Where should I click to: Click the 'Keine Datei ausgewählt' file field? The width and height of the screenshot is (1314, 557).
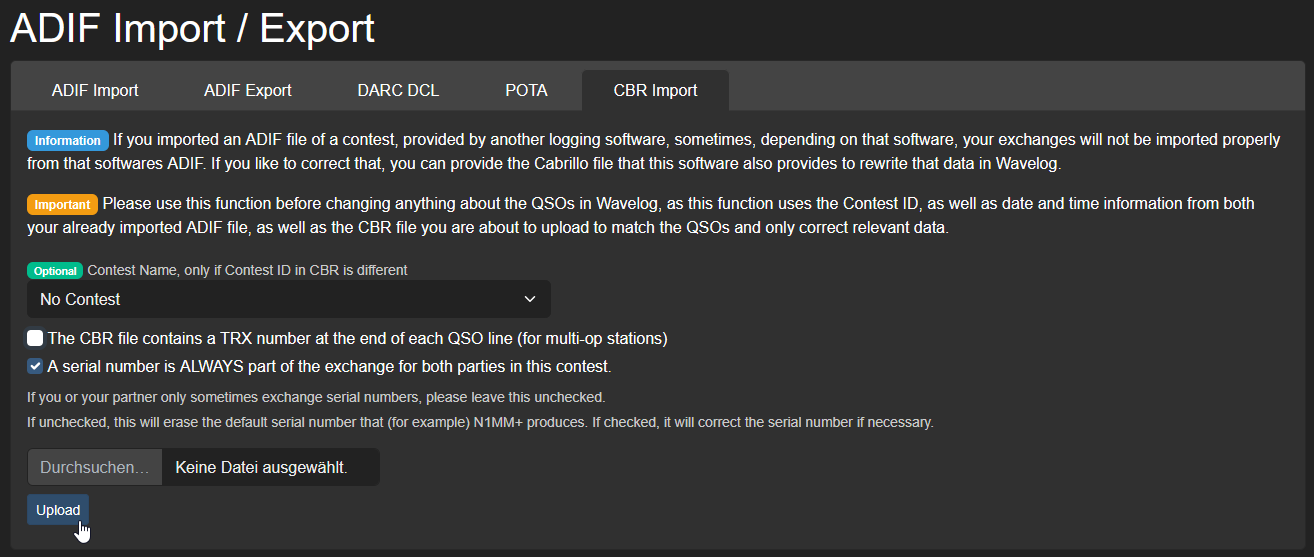(262, 467)
